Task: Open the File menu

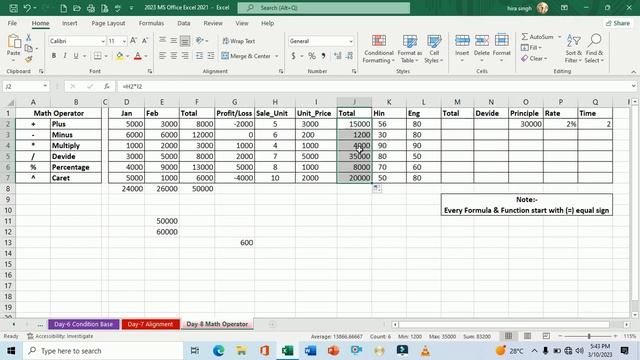Action: 12,23
